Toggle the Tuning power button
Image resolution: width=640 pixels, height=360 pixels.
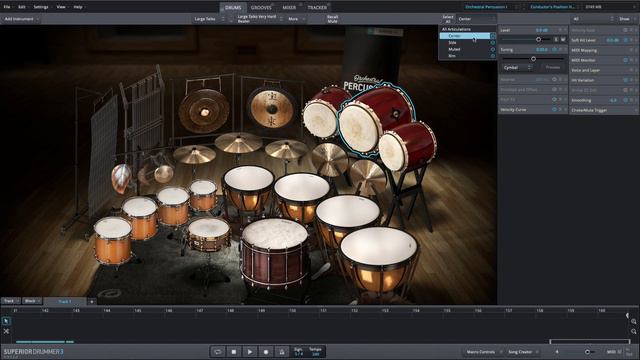[554, 49]
